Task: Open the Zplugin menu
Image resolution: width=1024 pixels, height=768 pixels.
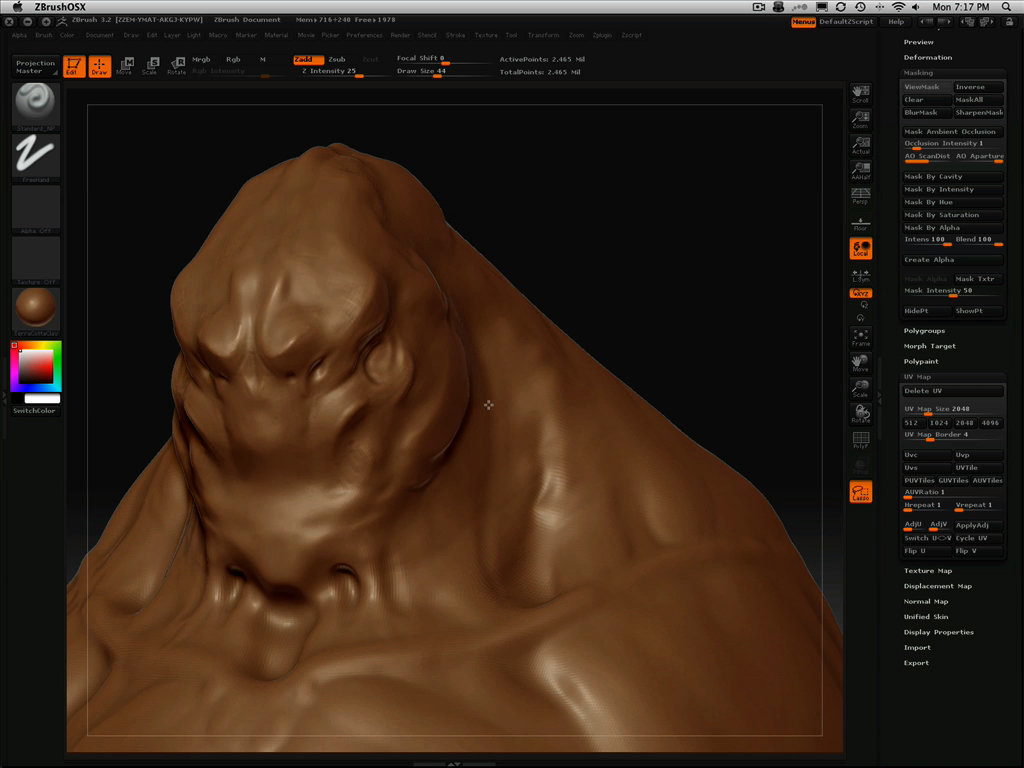Action: coord(602,35)
